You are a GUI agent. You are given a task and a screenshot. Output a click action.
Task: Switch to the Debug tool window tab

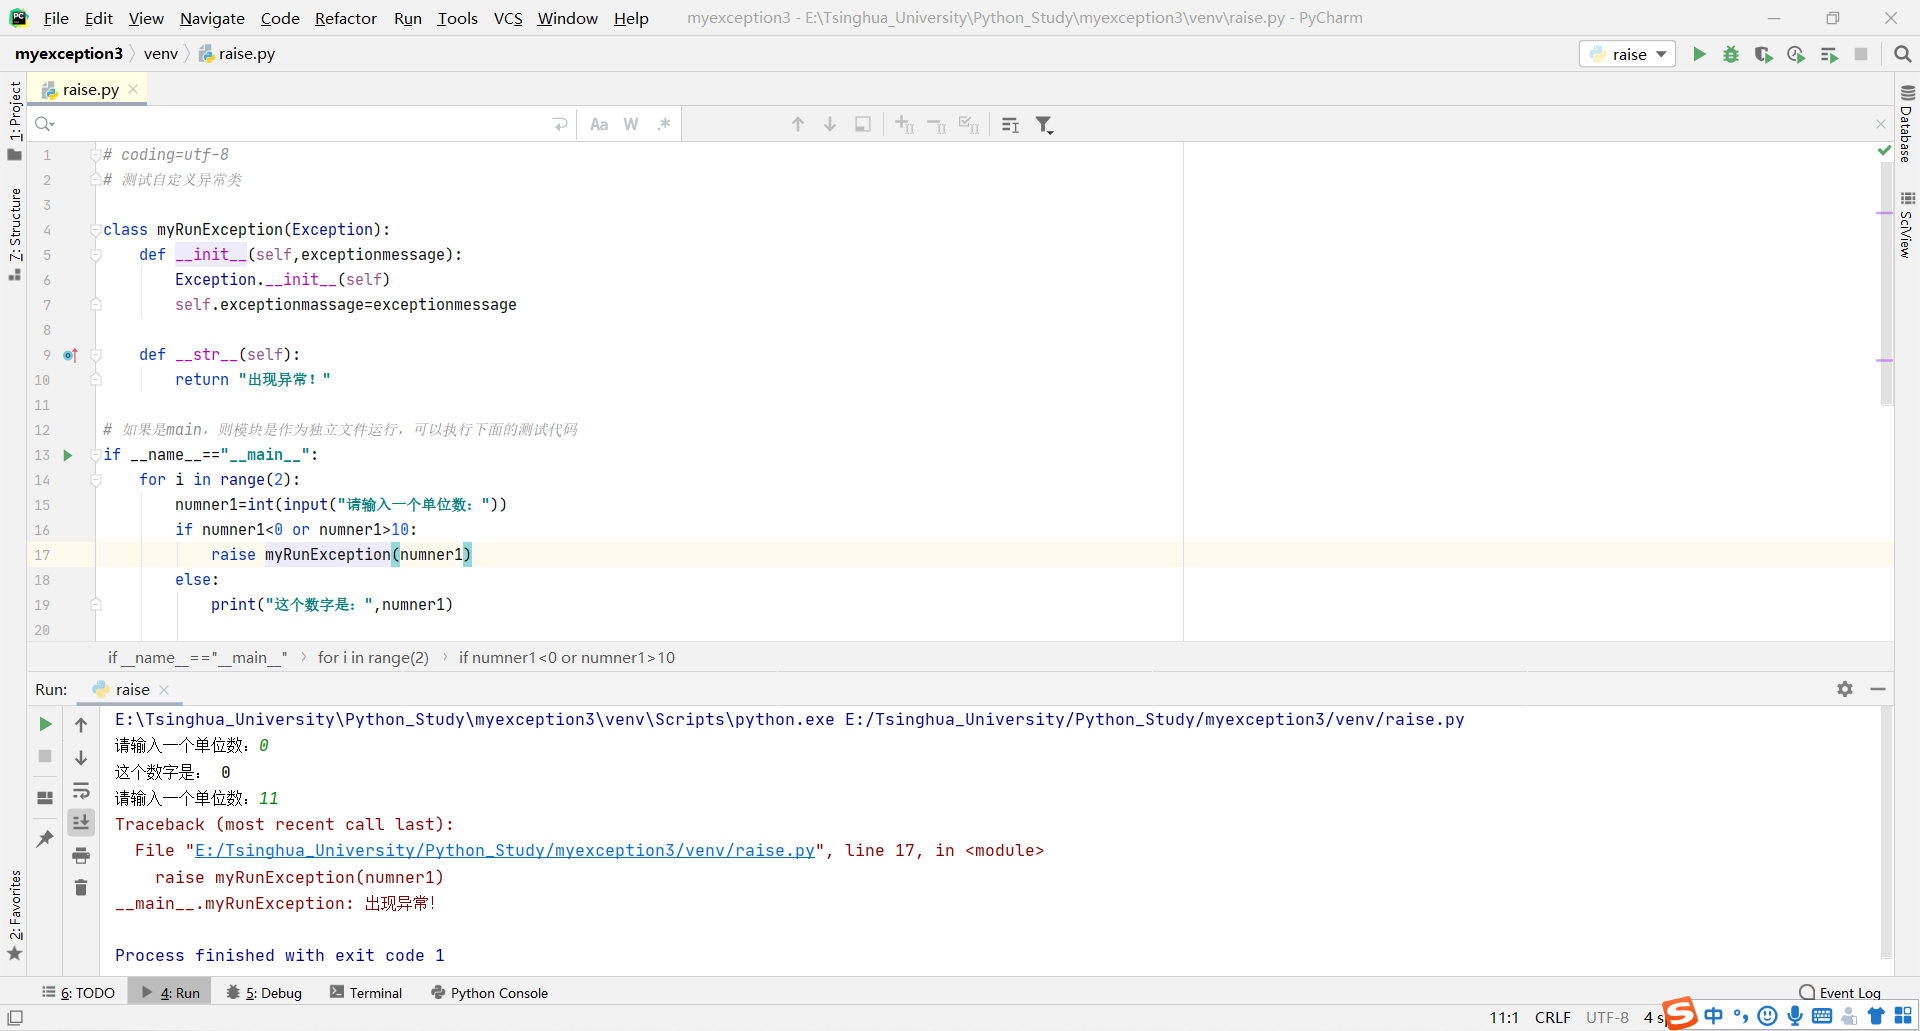pyautogui.click(x=264, y=993)
